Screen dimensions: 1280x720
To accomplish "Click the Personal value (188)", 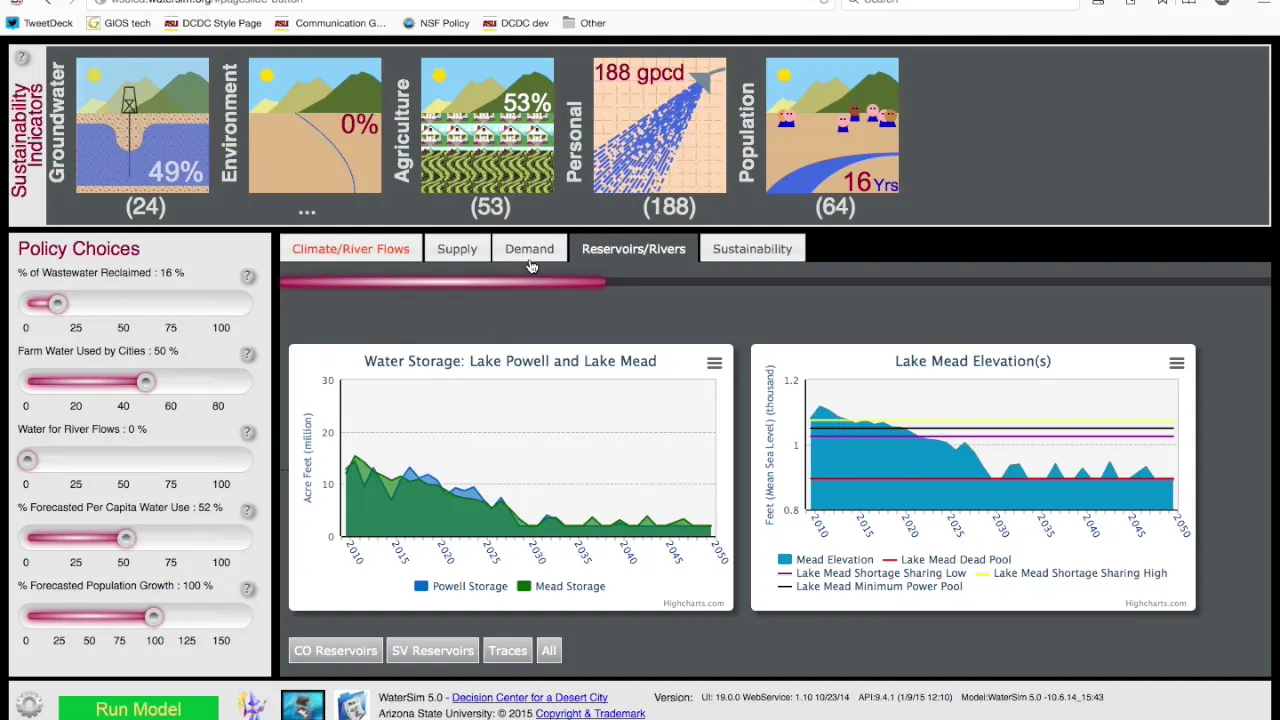I will pyautogui.click(x=668, y=207).
